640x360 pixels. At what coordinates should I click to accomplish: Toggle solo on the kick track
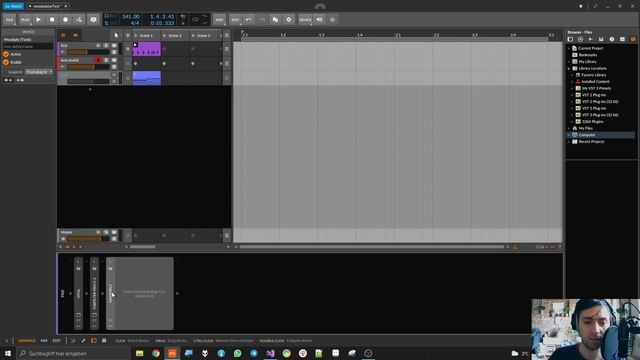(106, 46)
